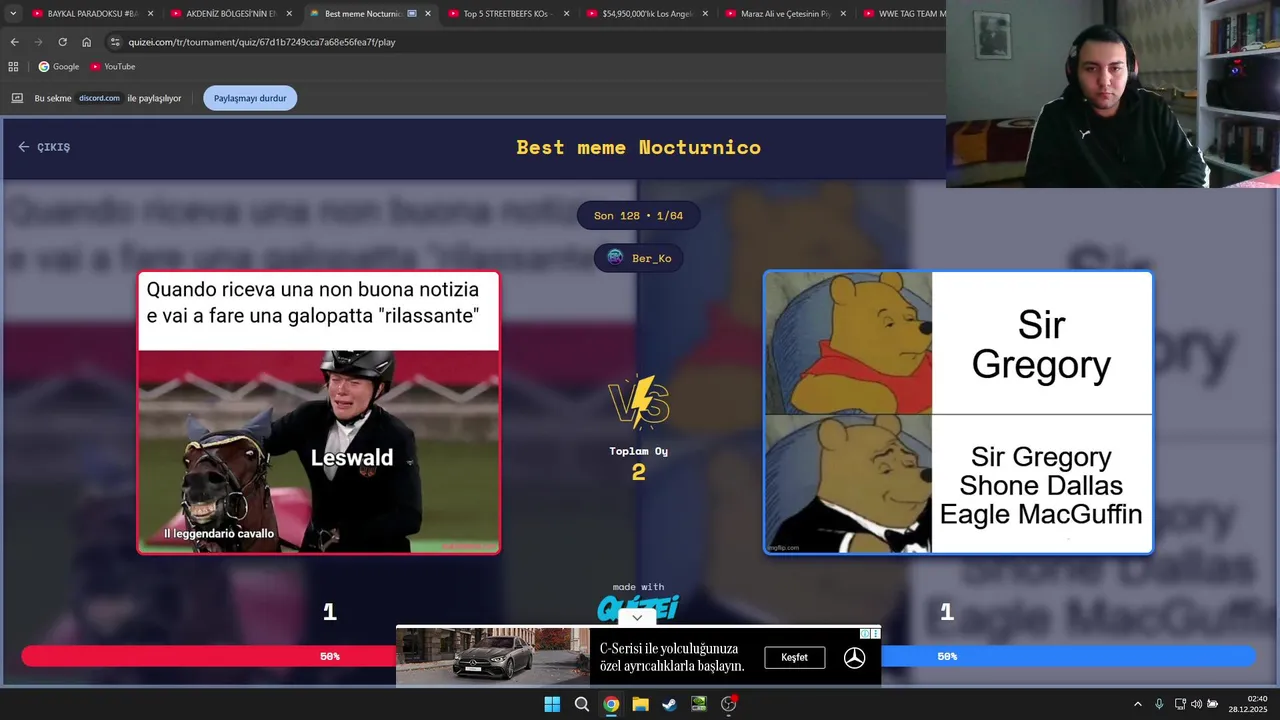Go back in the browser
The image size is (1280, 720).
pyautogui.click(x=14, y=42)
